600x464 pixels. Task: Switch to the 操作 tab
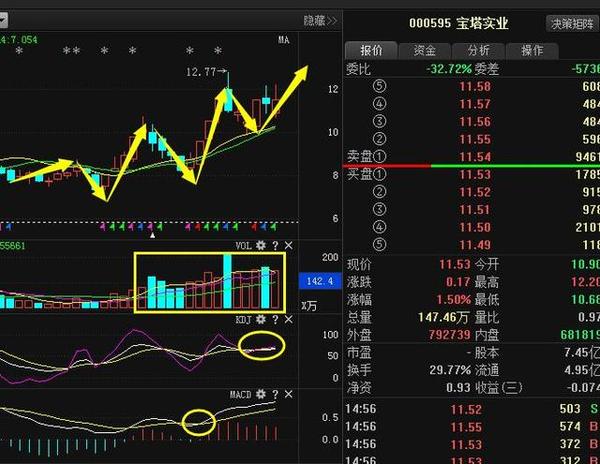click(x=532, y=50)
